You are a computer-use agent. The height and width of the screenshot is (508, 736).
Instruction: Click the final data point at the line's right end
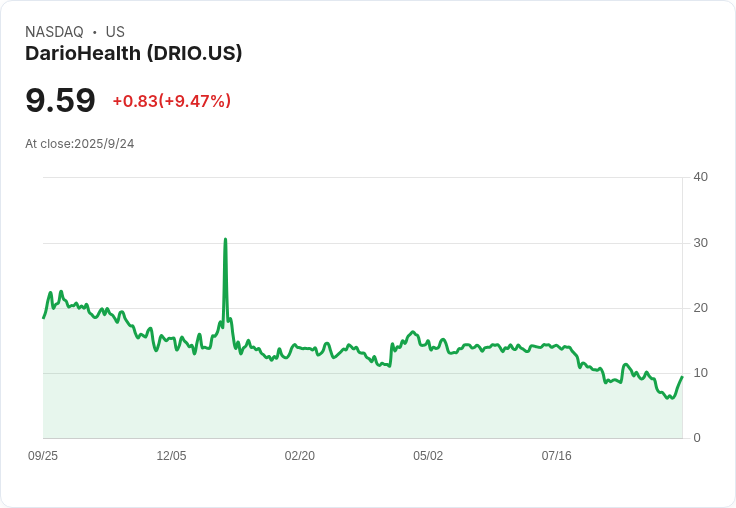pyautogui.click(x=682, y=377)
